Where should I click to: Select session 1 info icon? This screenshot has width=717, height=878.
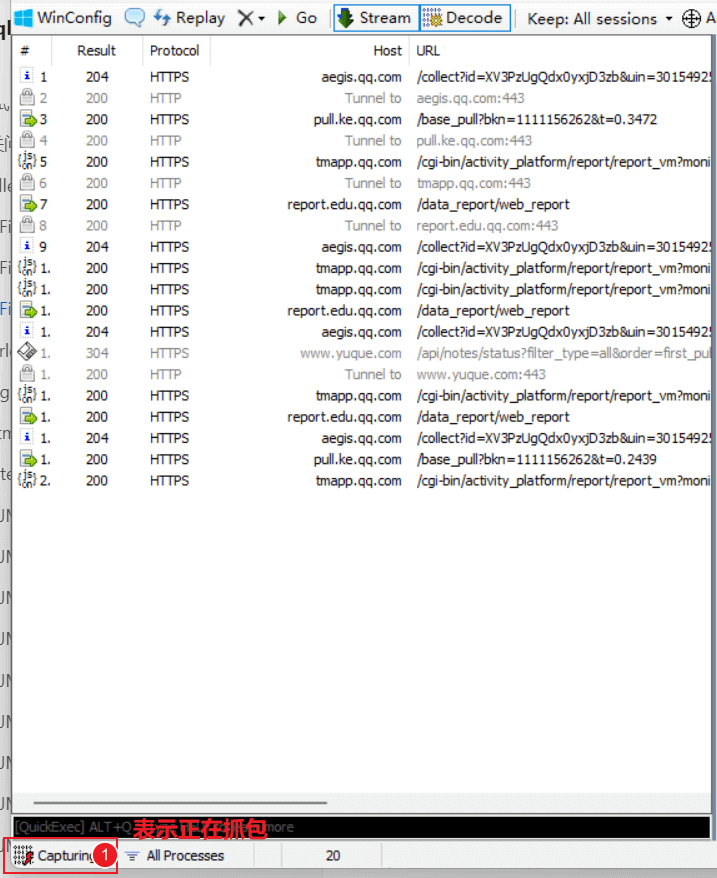tap(27, 76)
